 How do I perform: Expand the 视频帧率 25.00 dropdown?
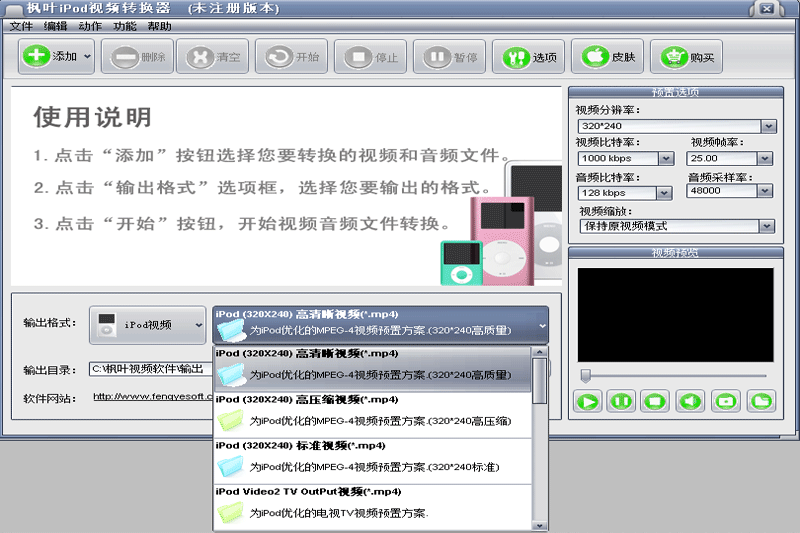click(x=765, y=159)
